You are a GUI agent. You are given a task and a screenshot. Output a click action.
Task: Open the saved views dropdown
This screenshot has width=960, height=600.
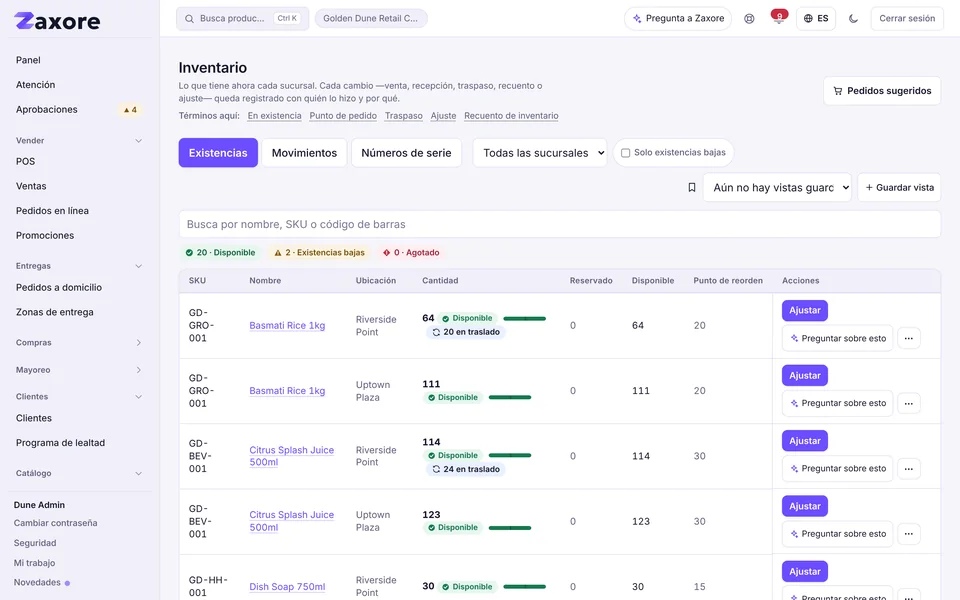point(777,187)
